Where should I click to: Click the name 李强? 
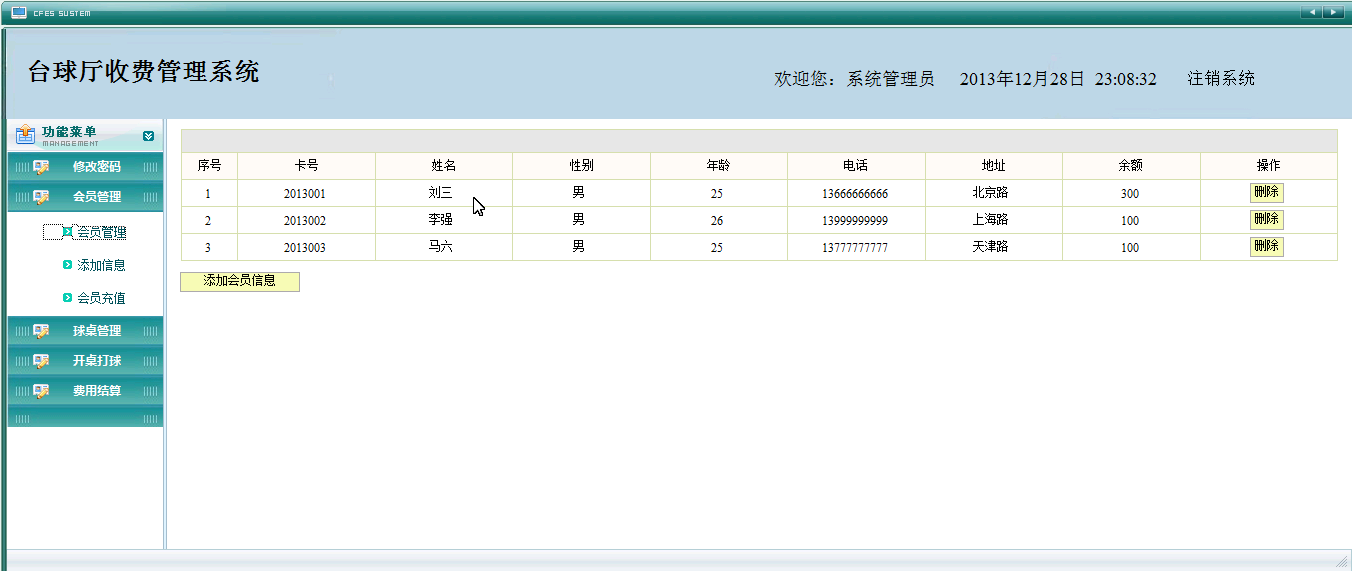[x=441, y=220]
